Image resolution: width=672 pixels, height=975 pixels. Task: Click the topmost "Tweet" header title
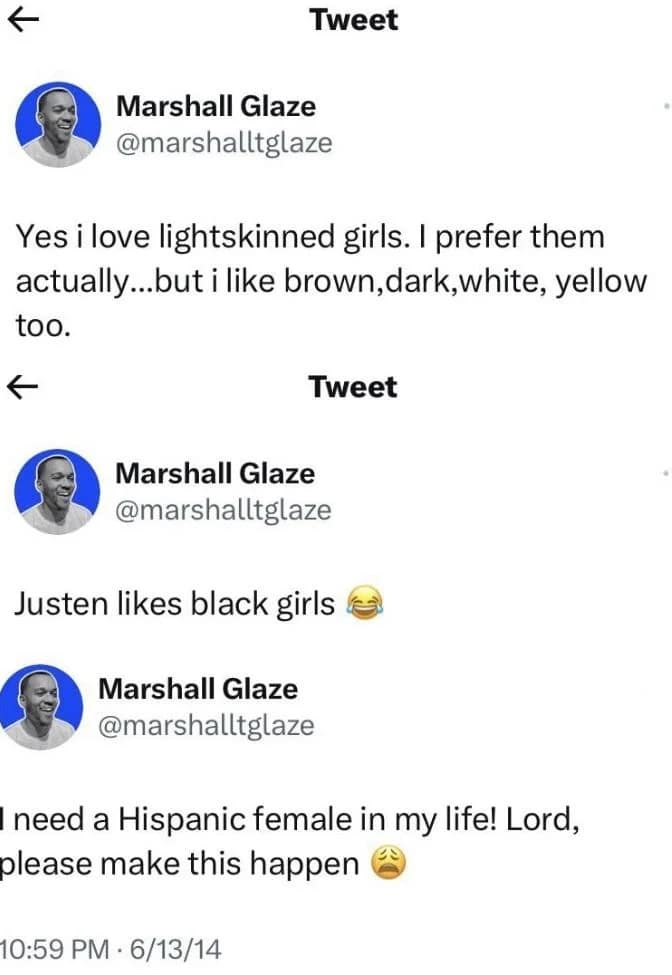coord(353,20)
